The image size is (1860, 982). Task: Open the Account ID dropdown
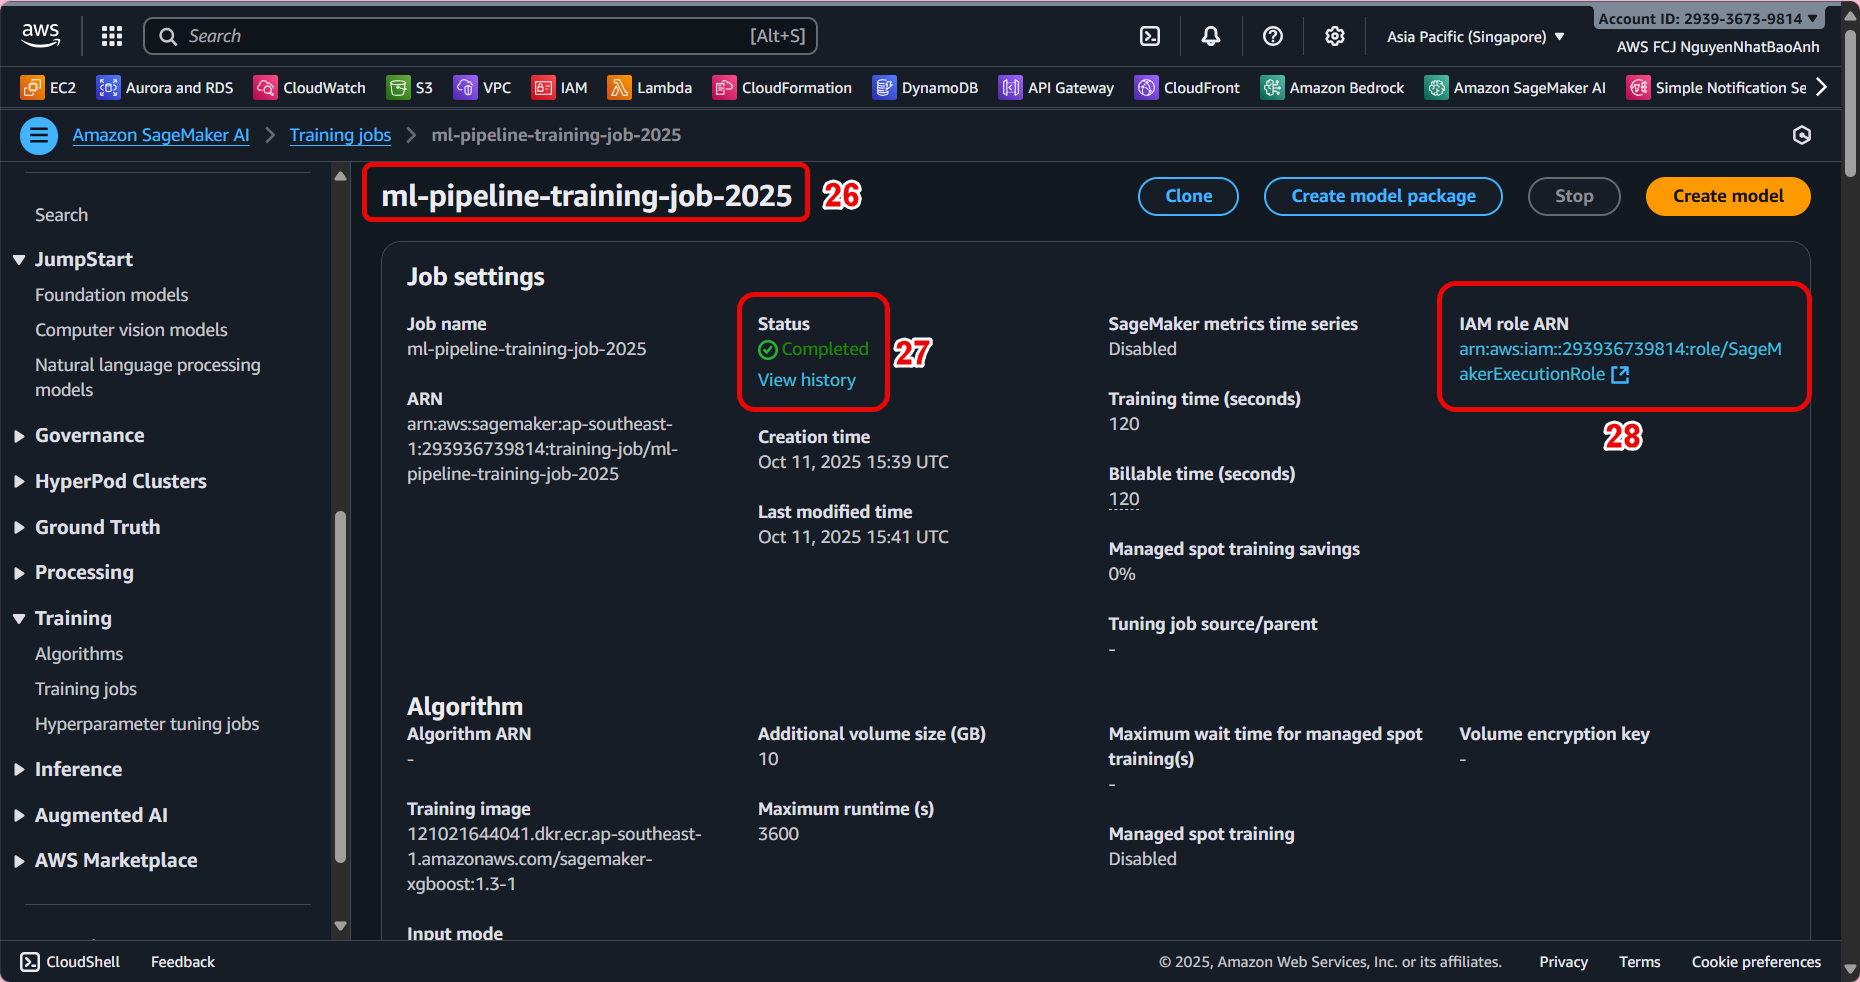pyautogui.click(x=1708, y=18)
